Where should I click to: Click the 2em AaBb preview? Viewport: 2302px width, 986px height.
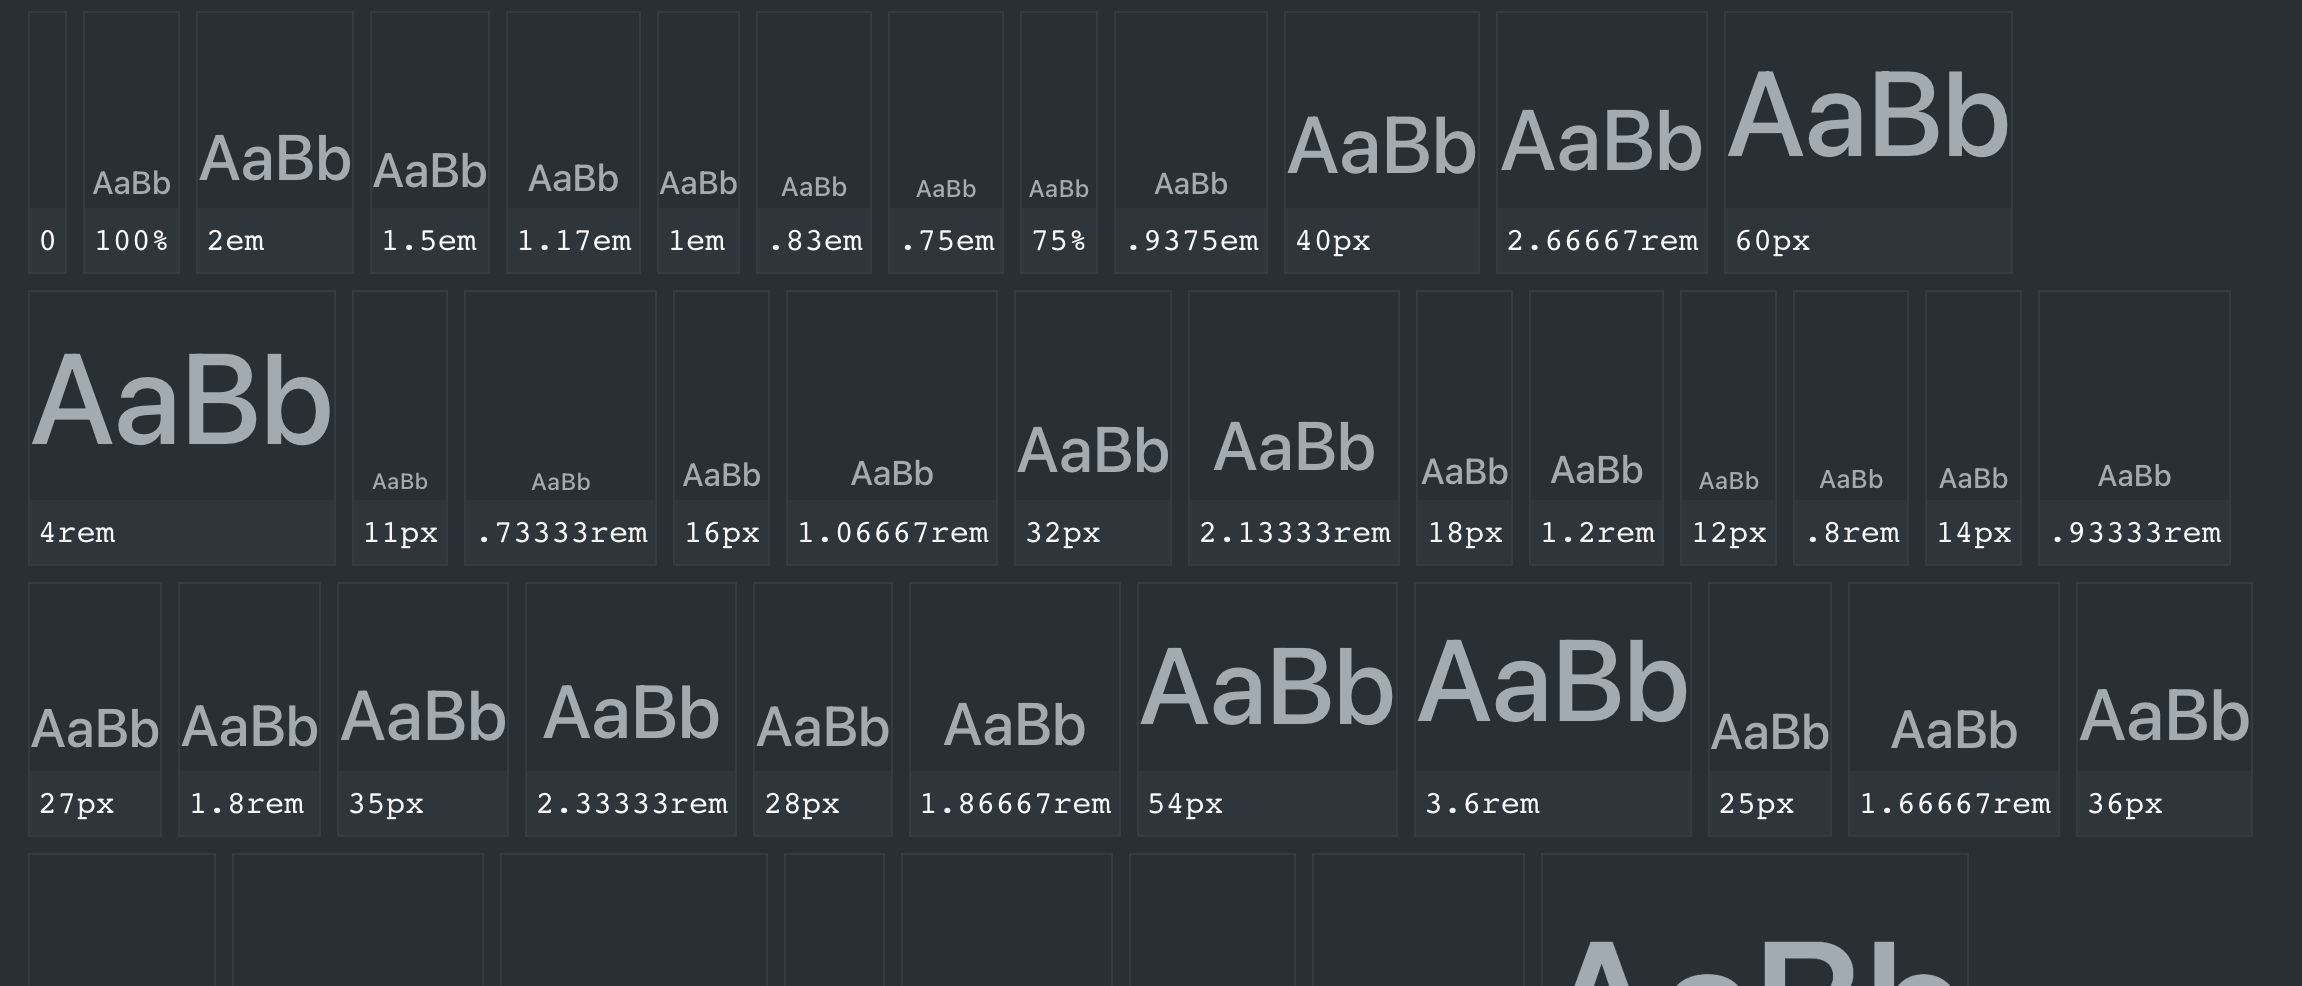click(x=275, y=159)
